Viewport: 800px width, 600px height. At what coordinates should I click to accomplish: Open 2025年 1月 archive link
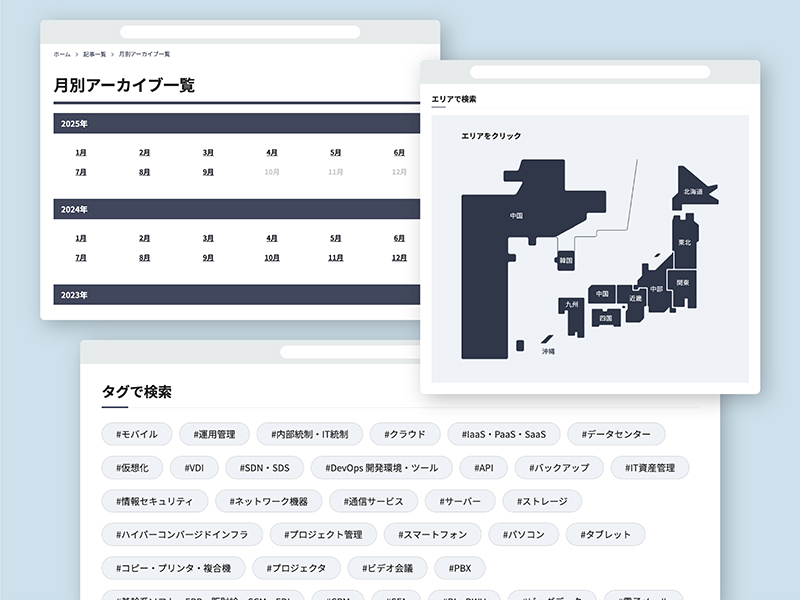click(x=81, y=153)
